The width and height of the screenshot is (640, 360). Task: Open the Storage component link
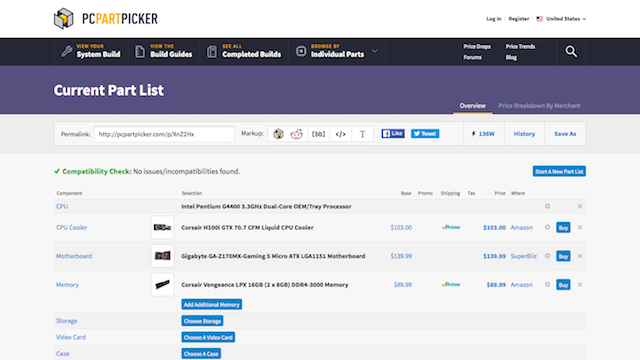(x=67, y=321)
